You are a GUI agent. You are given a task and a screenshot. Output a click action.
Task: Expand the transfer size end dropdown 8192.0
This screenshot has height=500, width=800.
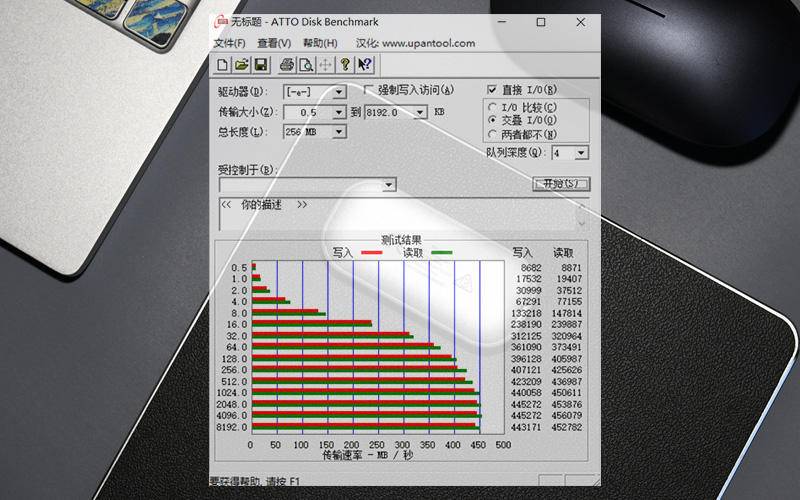[420, 112]
